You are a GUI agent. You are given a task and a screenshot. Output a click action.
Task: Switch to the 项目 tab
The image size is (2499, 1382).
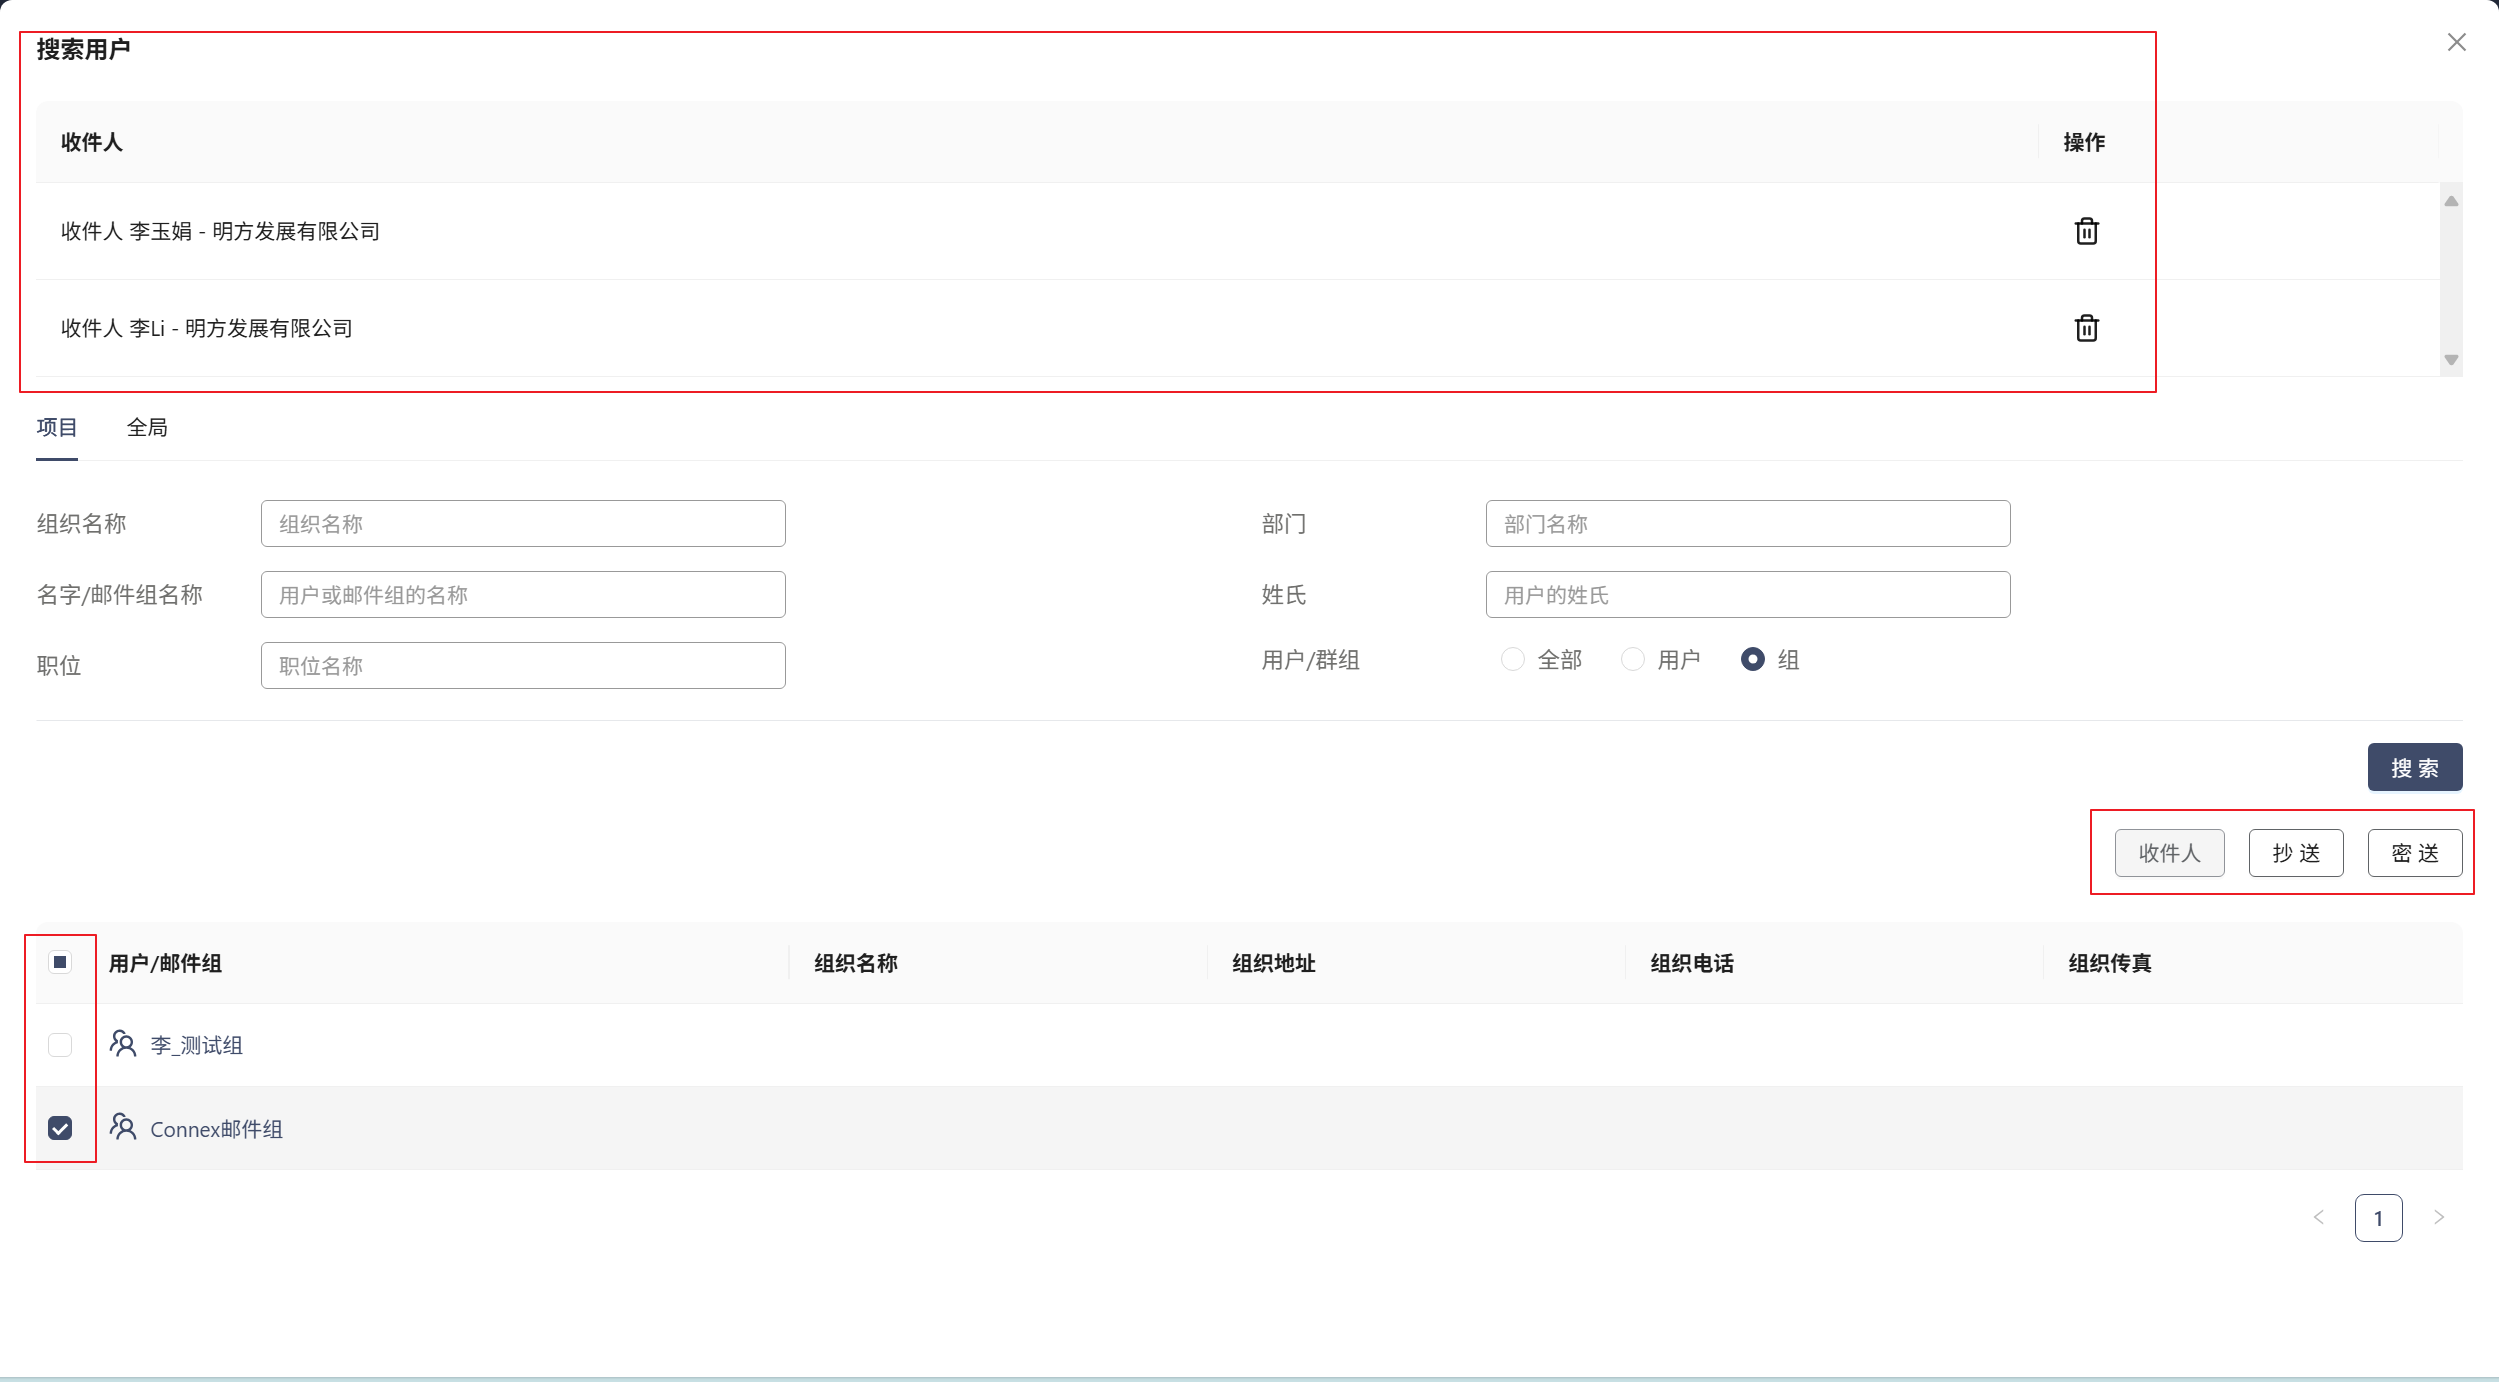point(57,428)
